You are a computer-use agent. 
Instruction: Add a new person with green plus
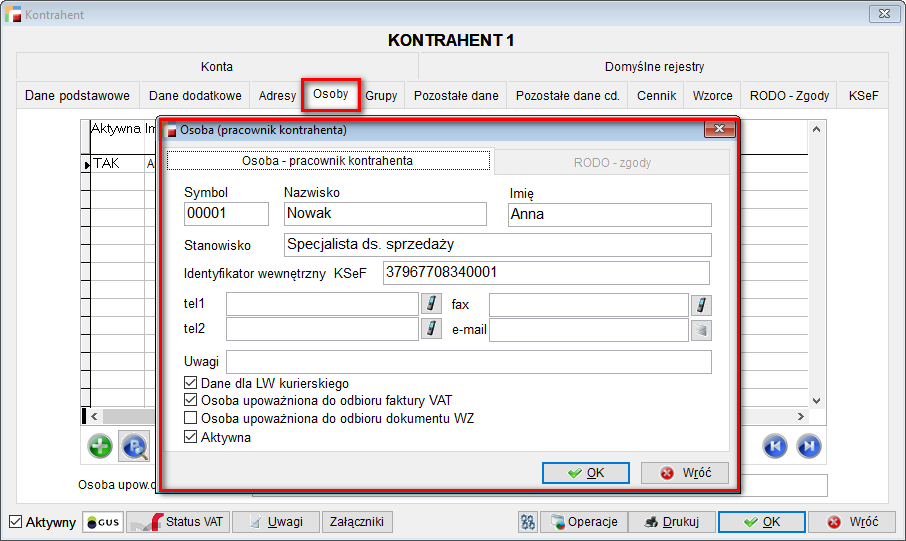click(100, 446)
